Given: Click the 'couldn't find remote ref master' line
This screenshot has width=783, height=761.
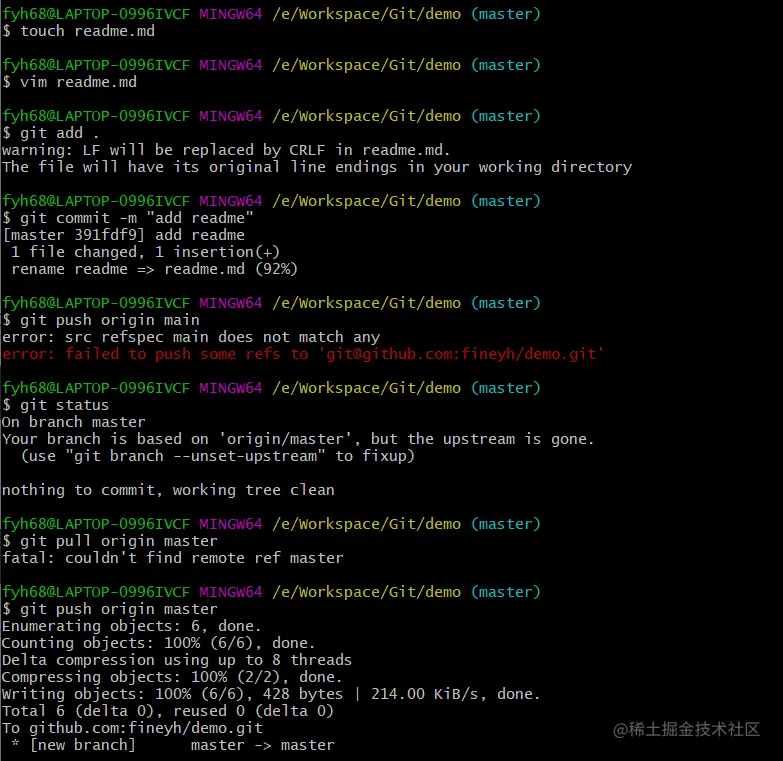Looking at the screenshot, I should (x=173, y=558).
